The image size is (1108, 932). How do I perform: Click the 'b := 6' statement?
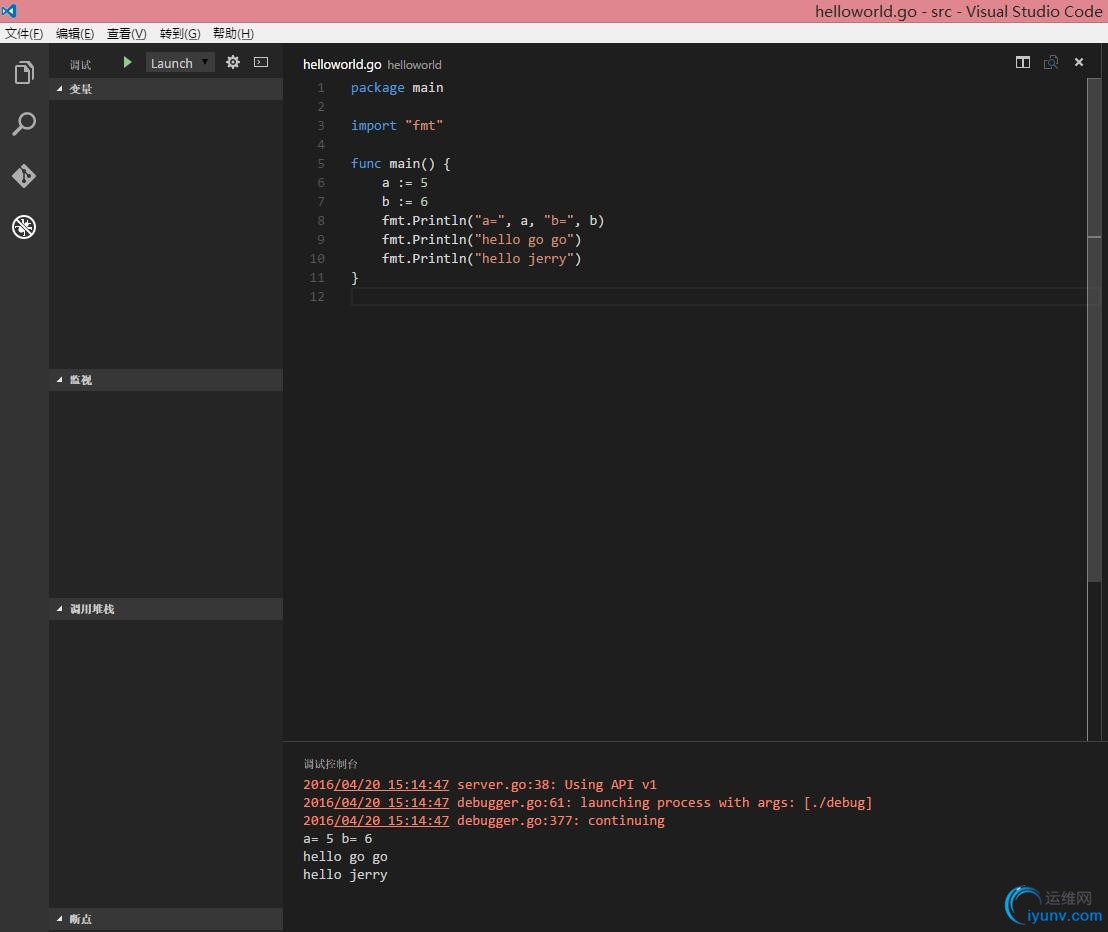point(405,201)
